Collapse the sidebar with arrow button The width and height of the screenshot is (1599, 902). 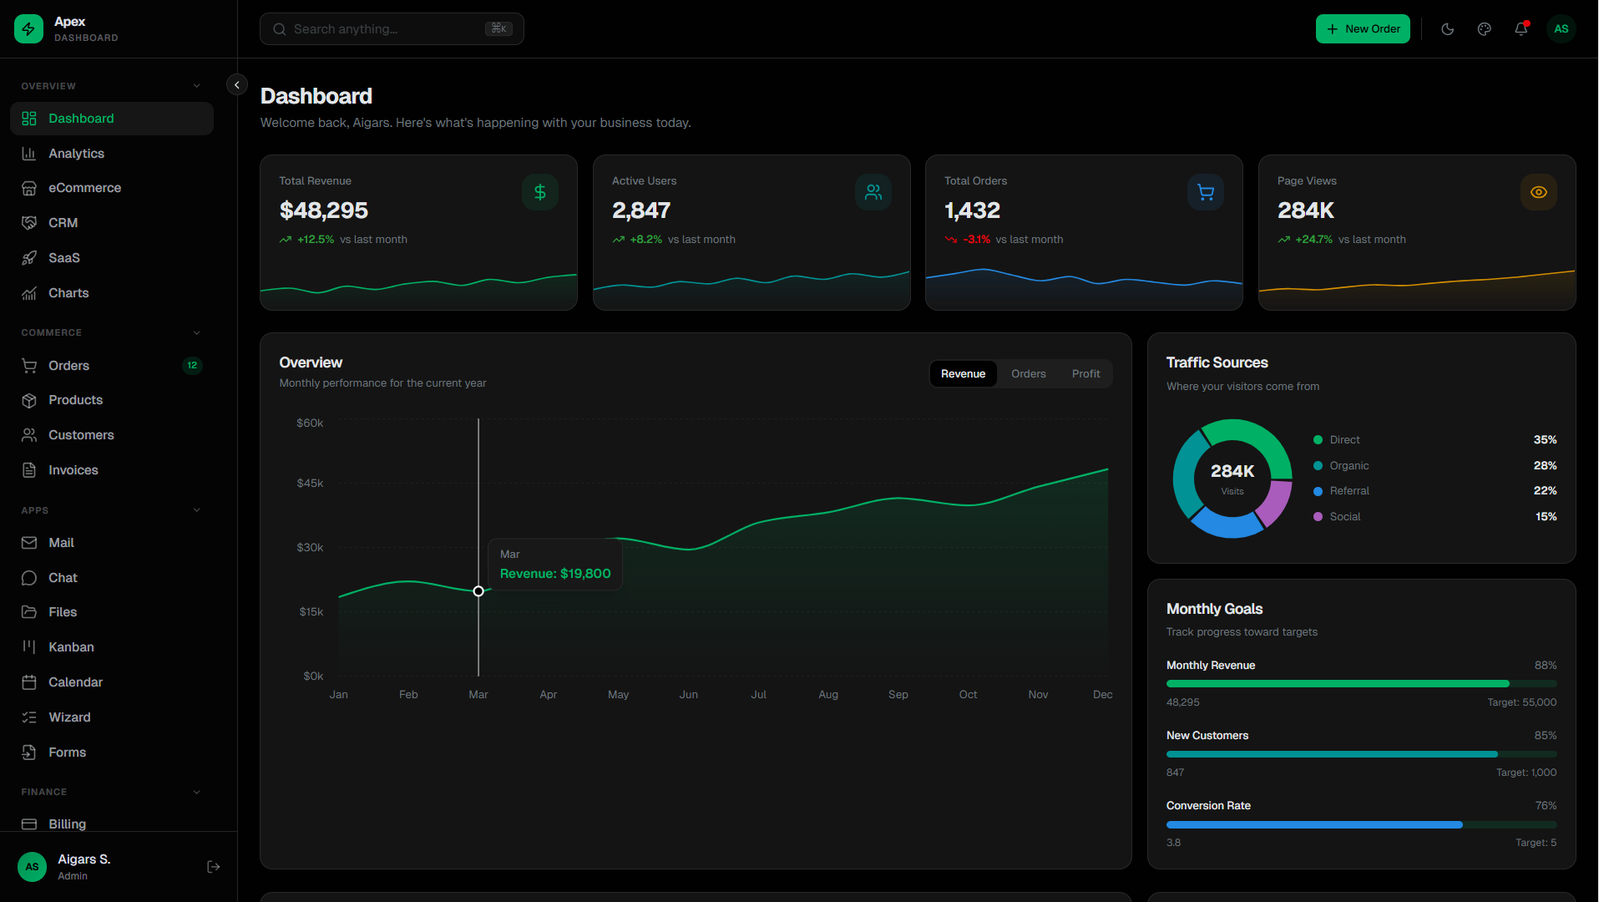tap(237, 85)
